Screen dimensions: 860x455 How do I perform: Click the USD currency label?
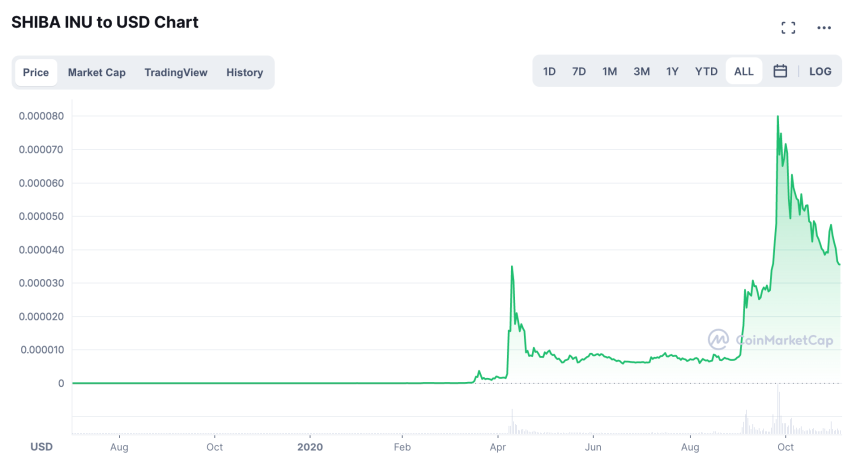point(41,446)
